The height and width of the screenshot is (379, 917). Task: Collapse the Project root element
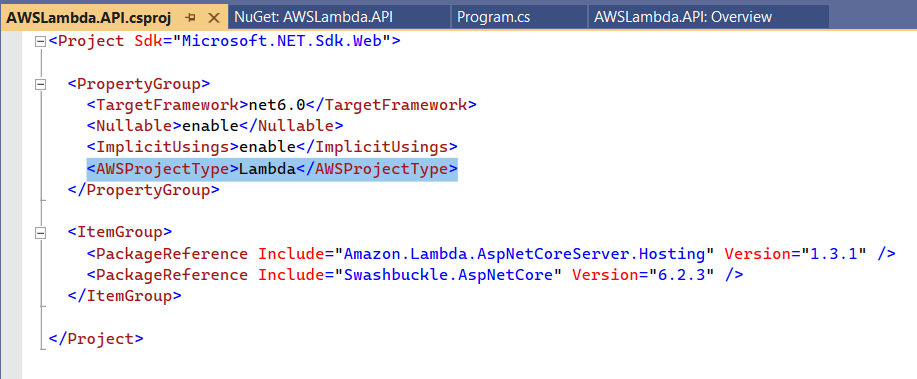tap(40, 42)
